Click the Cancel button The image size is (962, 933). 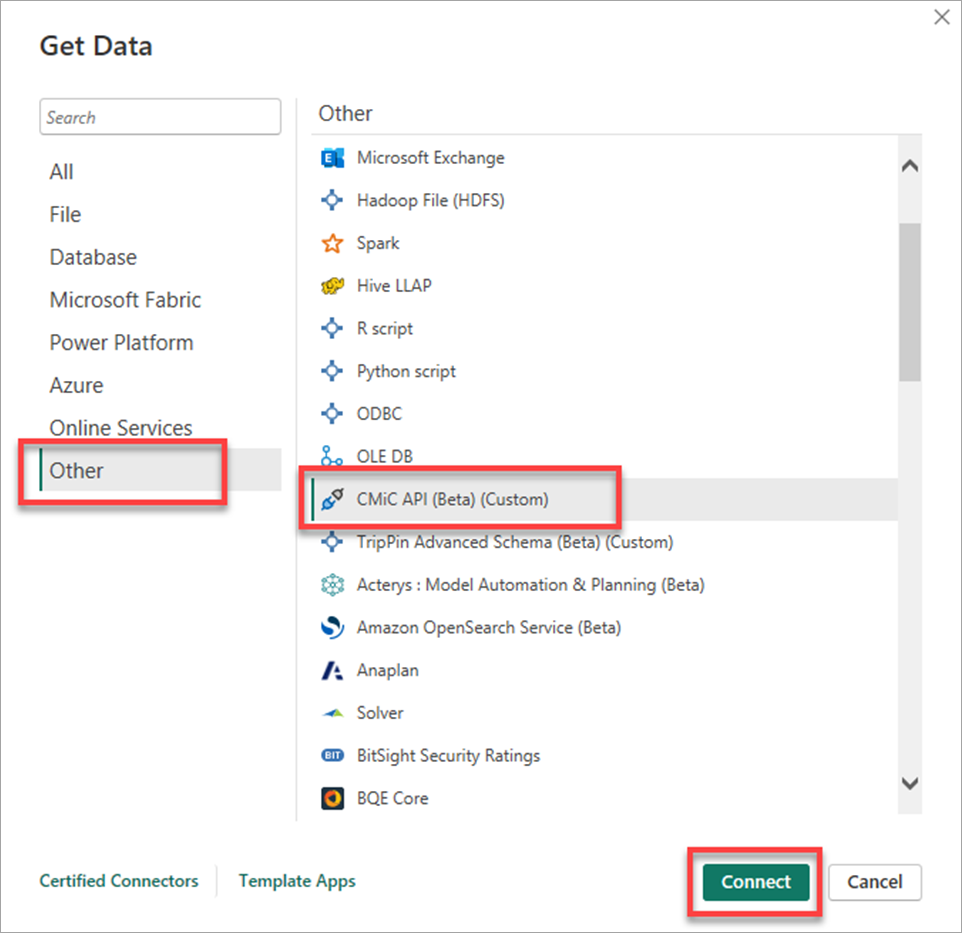(x=875, y=882)
